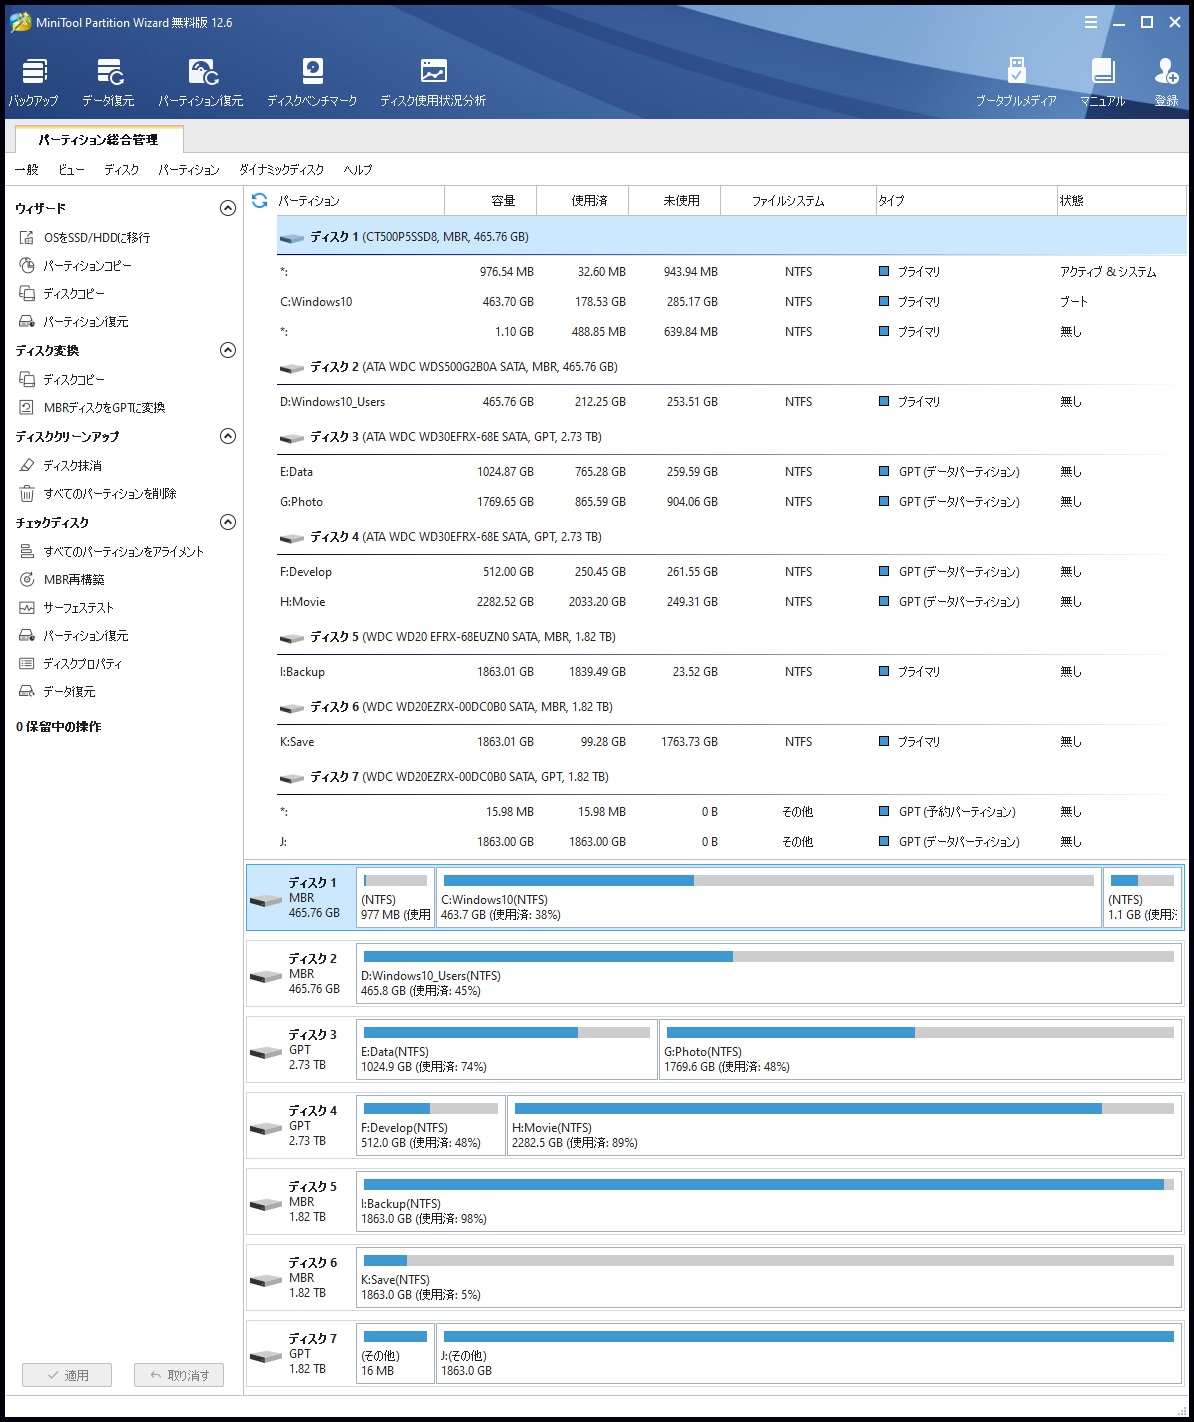The image size is (1194, 1422).
Task: Open ディスクコピー under ウィザード
Action: (x=62, y=294)
